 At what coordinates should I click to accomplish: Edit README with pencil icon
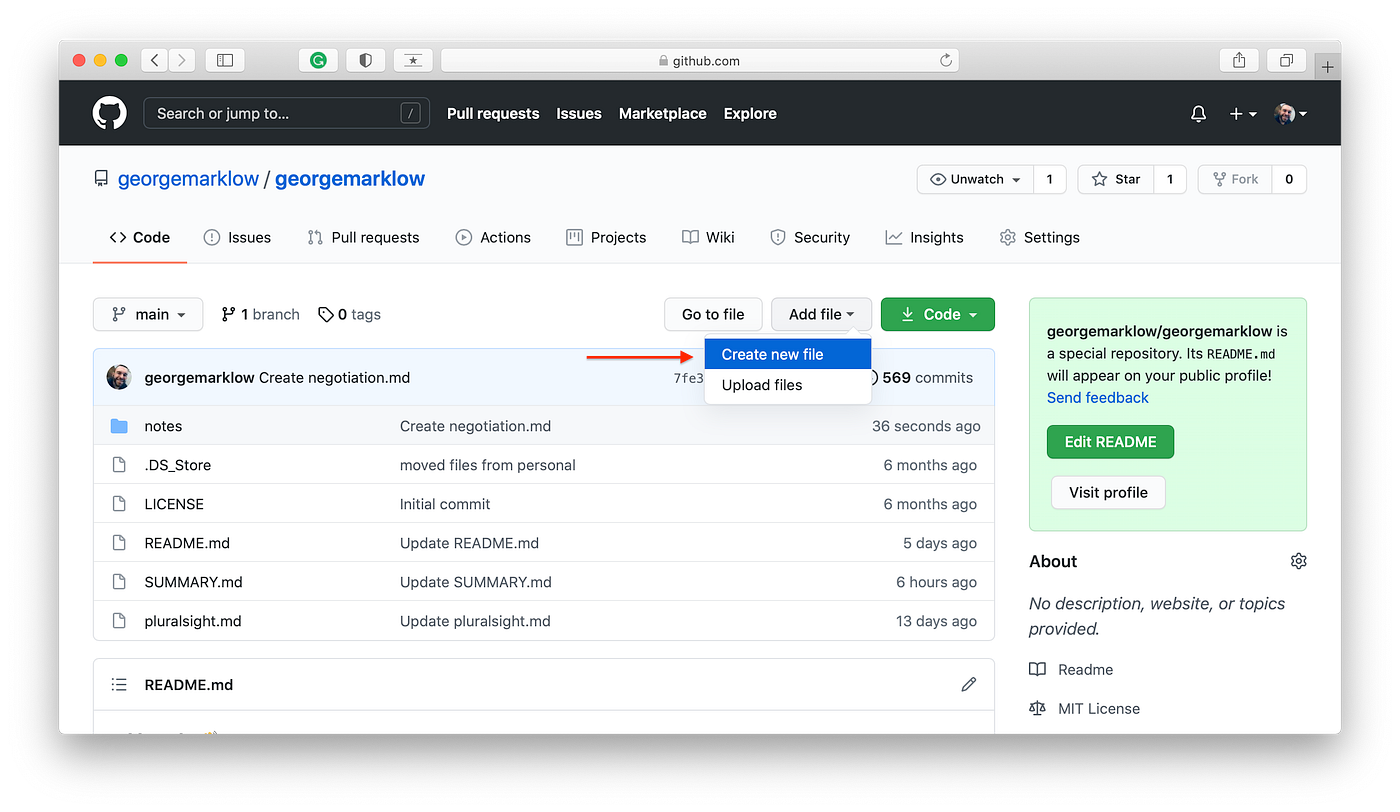pos(968,685)
